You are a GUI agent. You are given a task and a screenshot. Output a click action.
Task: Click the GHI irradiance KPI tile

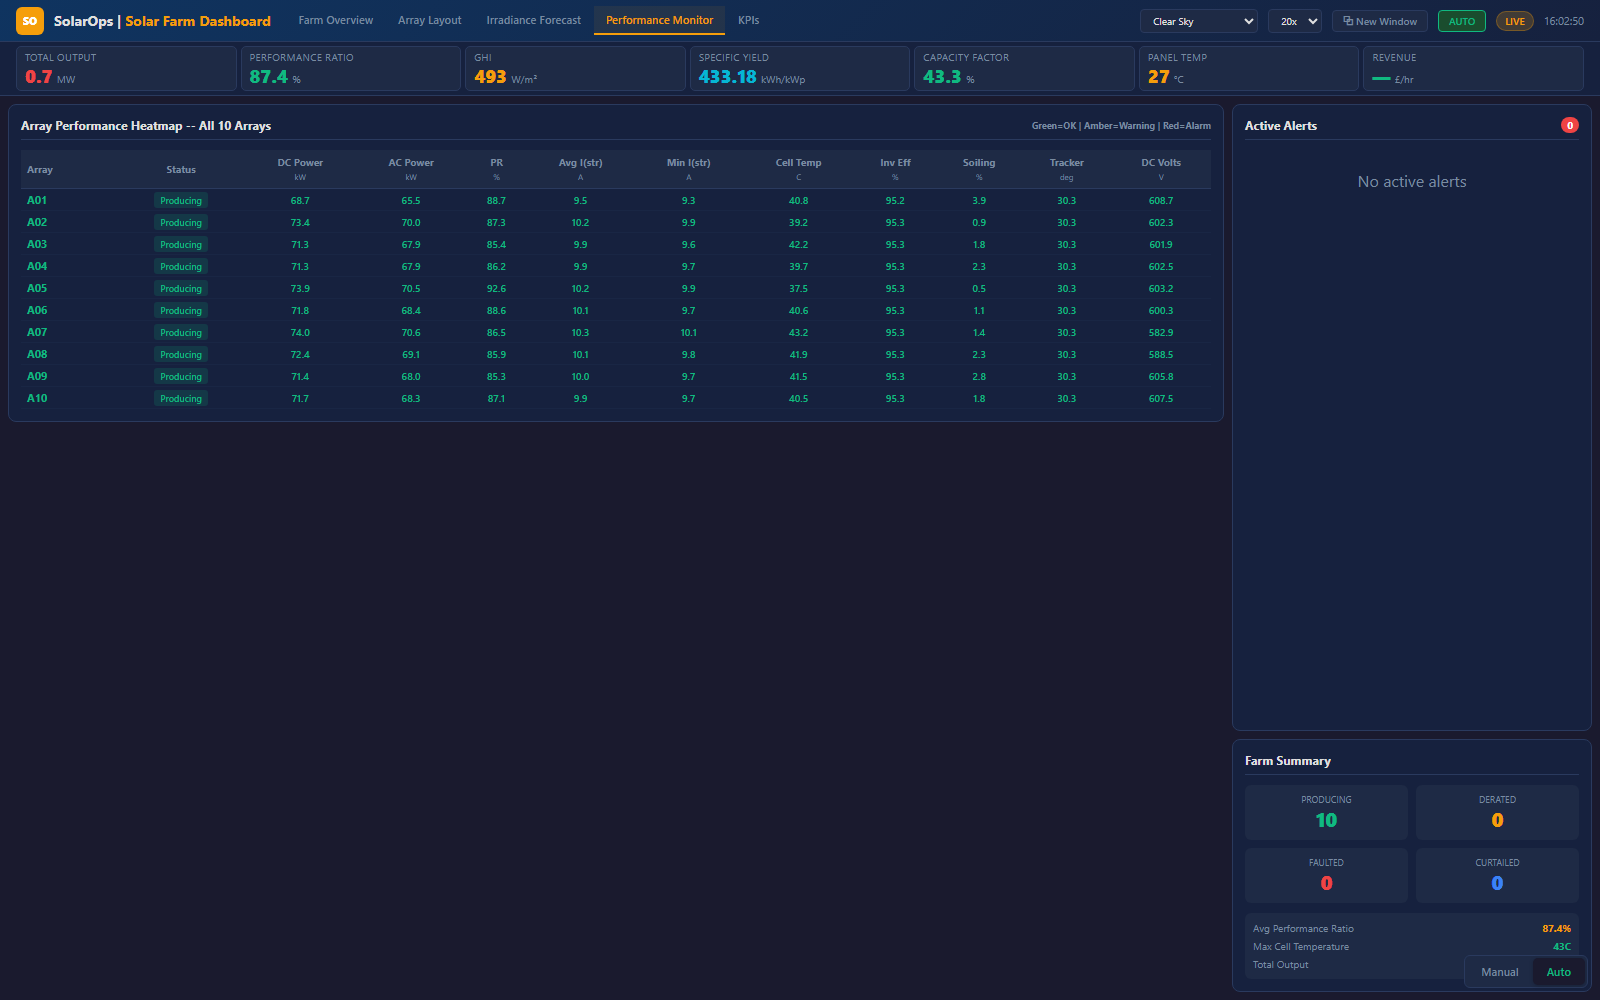click(x=575, y=68)
